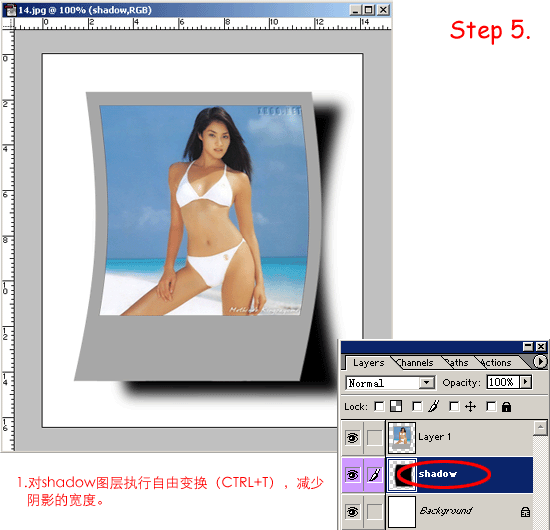Click the lock transparent pixels checkerboard icon

(x=396, y=406)
